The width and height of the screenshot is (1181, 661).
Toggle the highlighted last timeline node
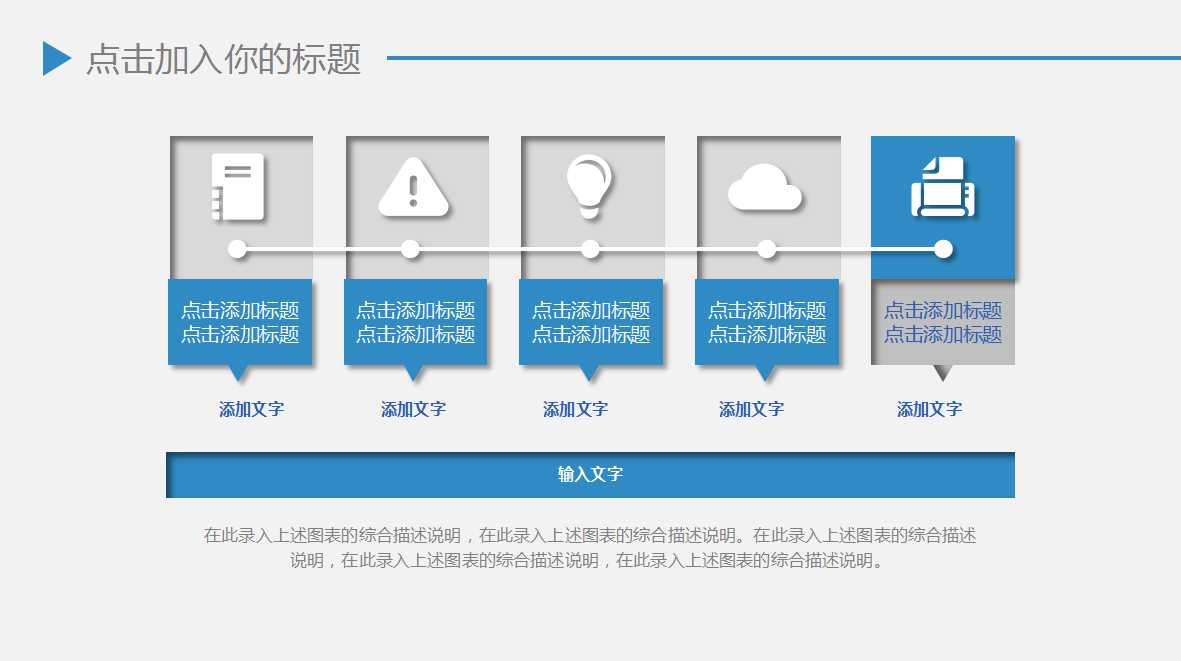[x=942, y=248]
